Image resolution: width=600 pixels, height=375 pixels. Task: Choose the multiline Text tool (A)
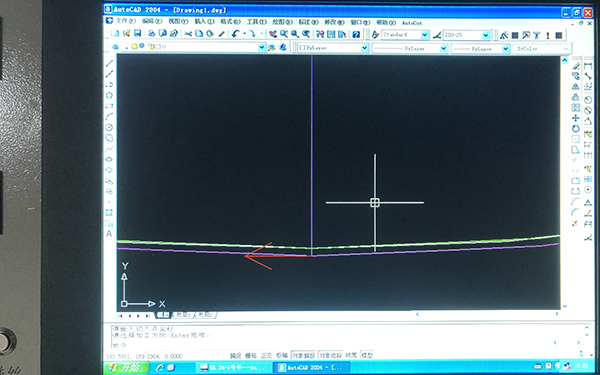tap(109, 233)
